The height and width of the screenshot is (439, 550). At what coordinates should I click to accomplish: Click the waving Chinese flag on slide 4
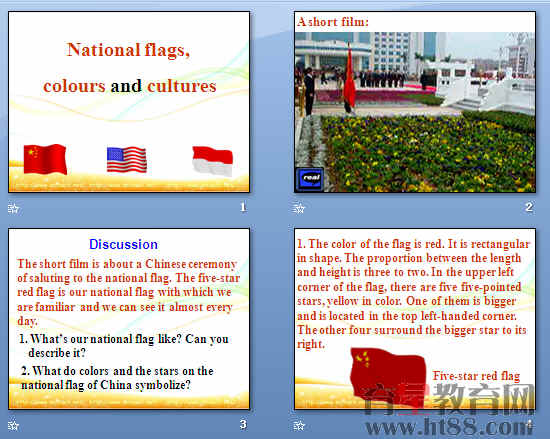click(388, 377)
